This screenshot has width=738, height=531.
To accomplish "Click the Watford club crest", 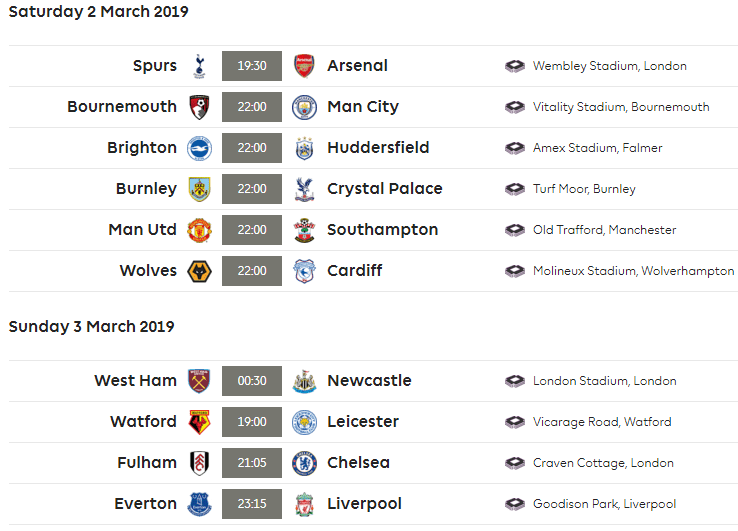I will pyautogui.click(x=199, y=422).
